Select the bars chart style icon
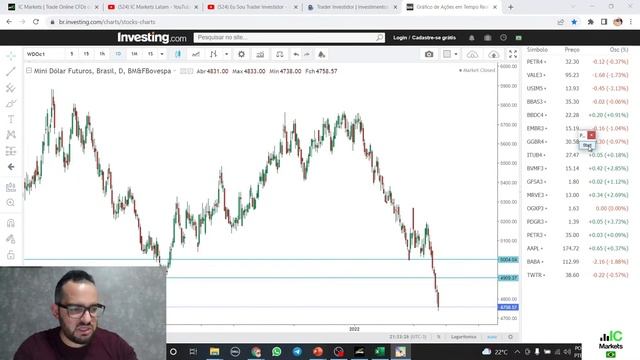 click(213, 54)
